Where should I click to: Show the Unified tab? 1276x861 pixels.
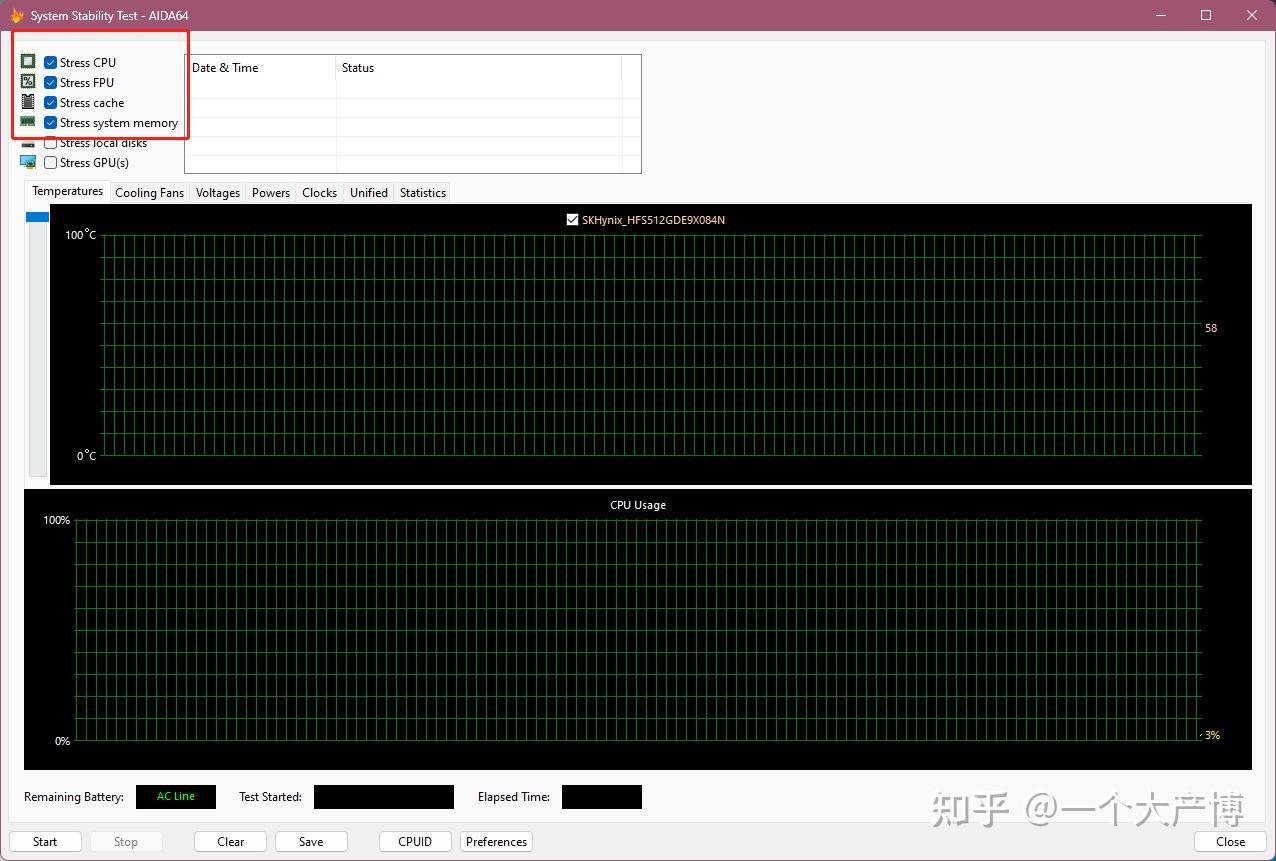368,193
